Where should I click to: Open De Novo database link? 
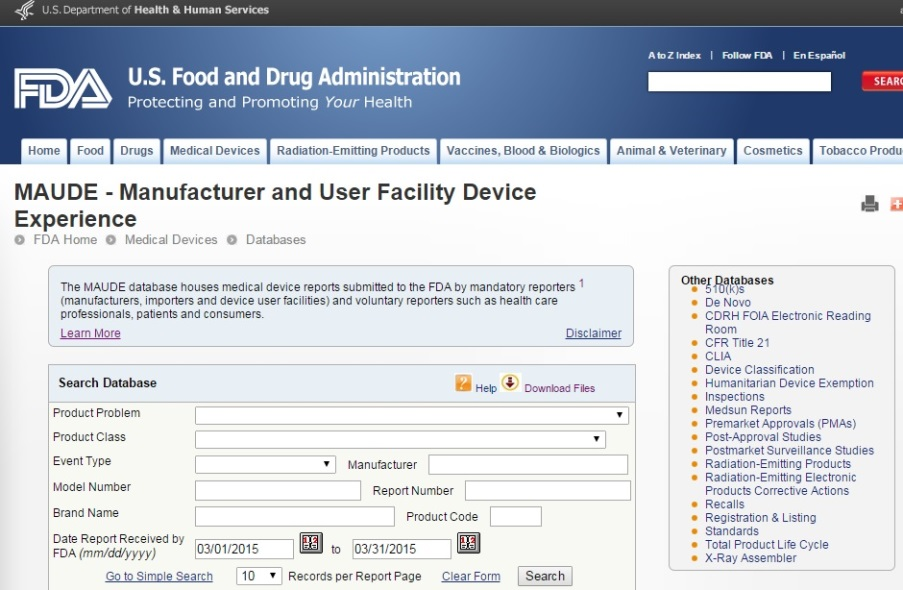[x=728, y=302]
